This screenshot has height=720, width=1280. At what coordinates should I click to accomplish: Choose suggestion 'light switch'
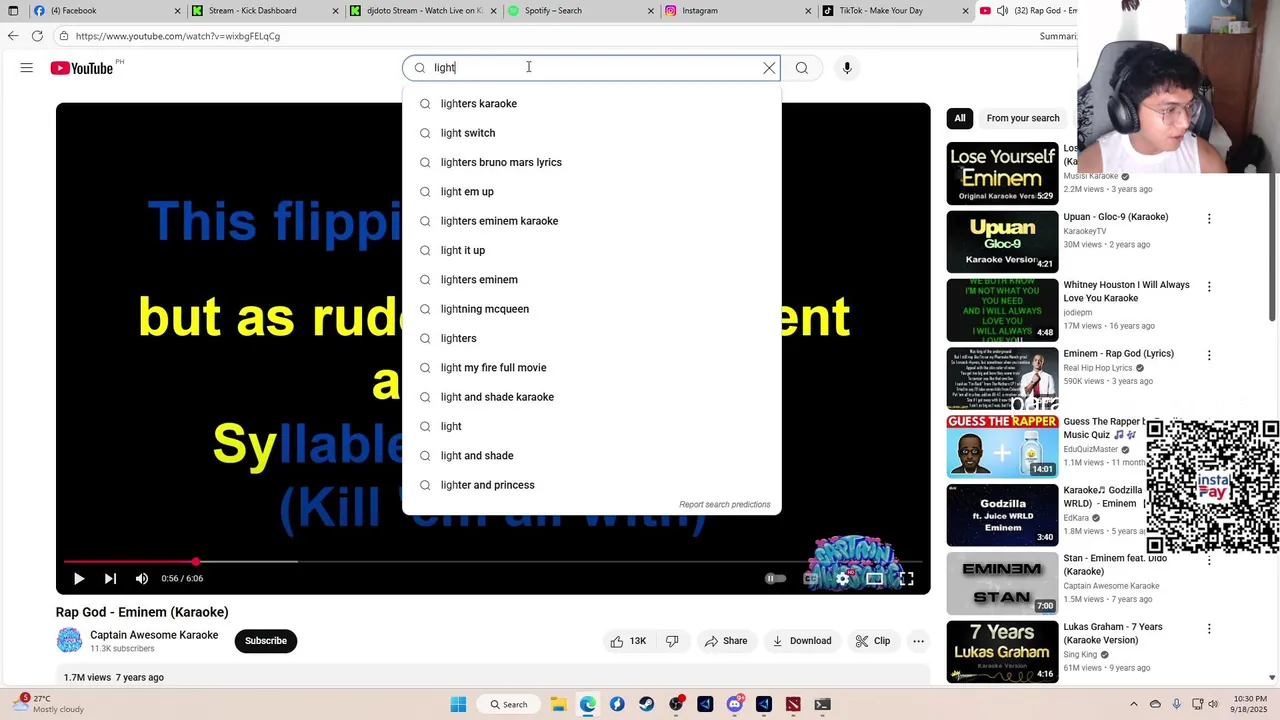point(591,133)
